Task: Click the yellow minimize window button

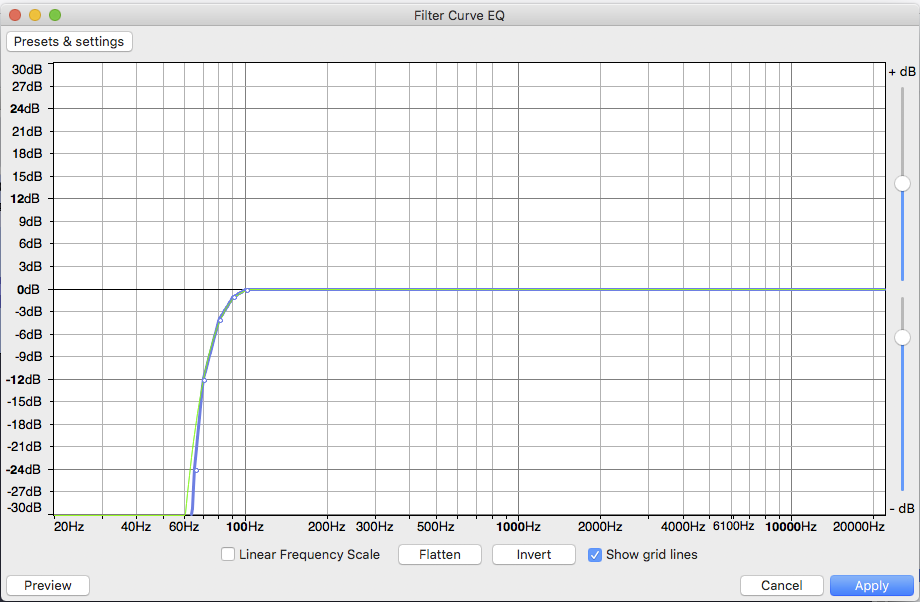Action: [35, 15]
